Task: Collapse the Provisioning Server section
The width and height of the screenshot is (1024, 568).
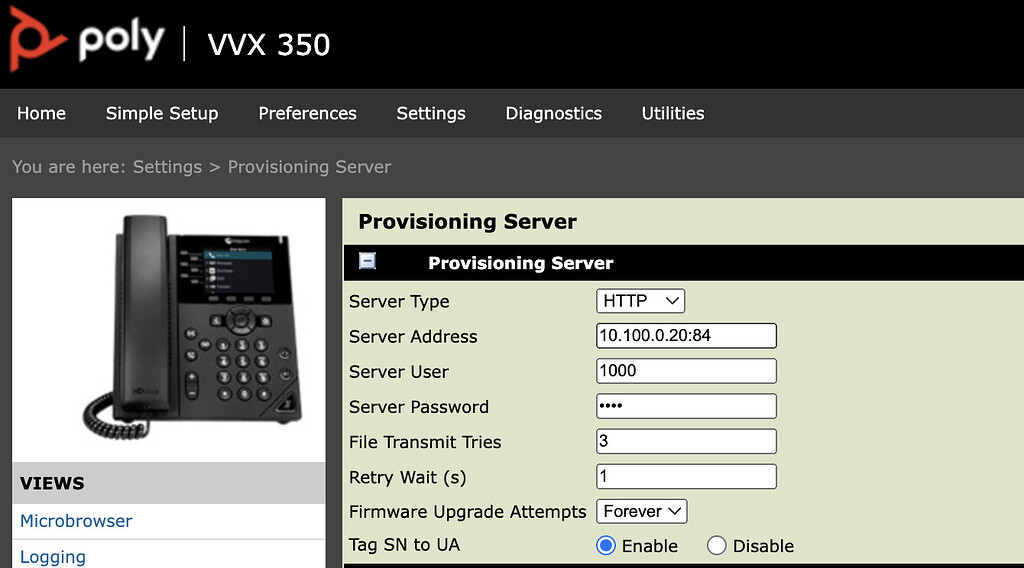Action: [x=367, y=262]
